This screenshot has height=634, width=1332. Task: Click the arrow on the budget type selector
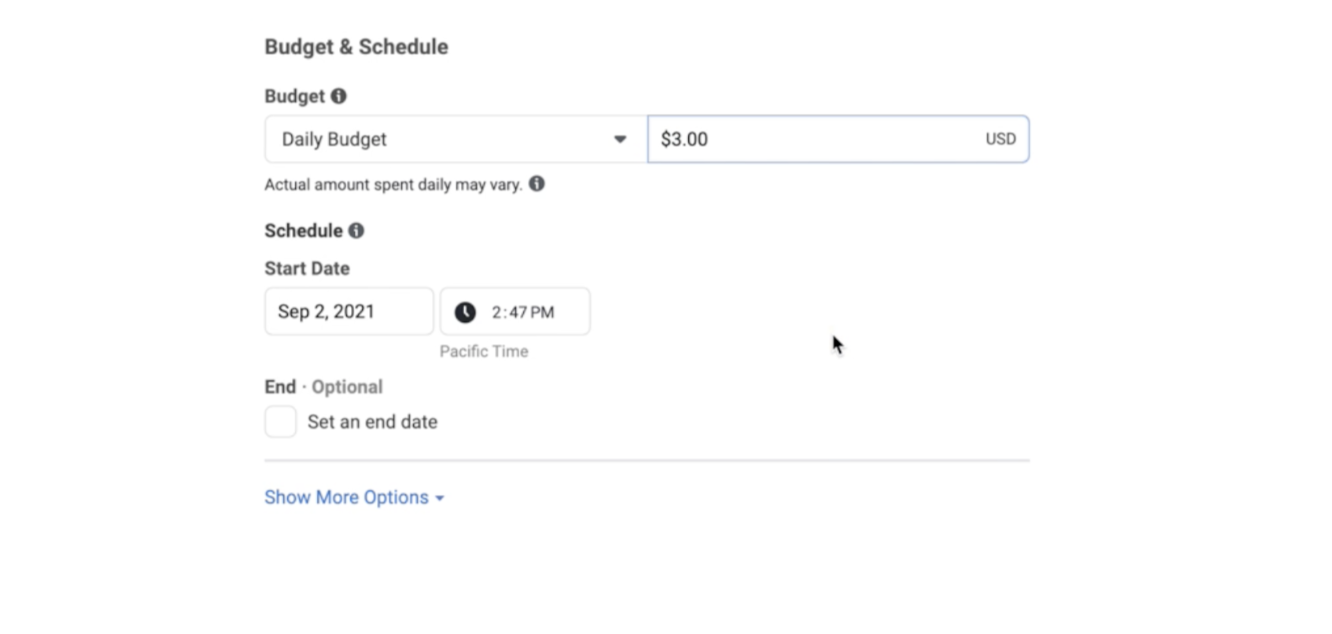620,139
